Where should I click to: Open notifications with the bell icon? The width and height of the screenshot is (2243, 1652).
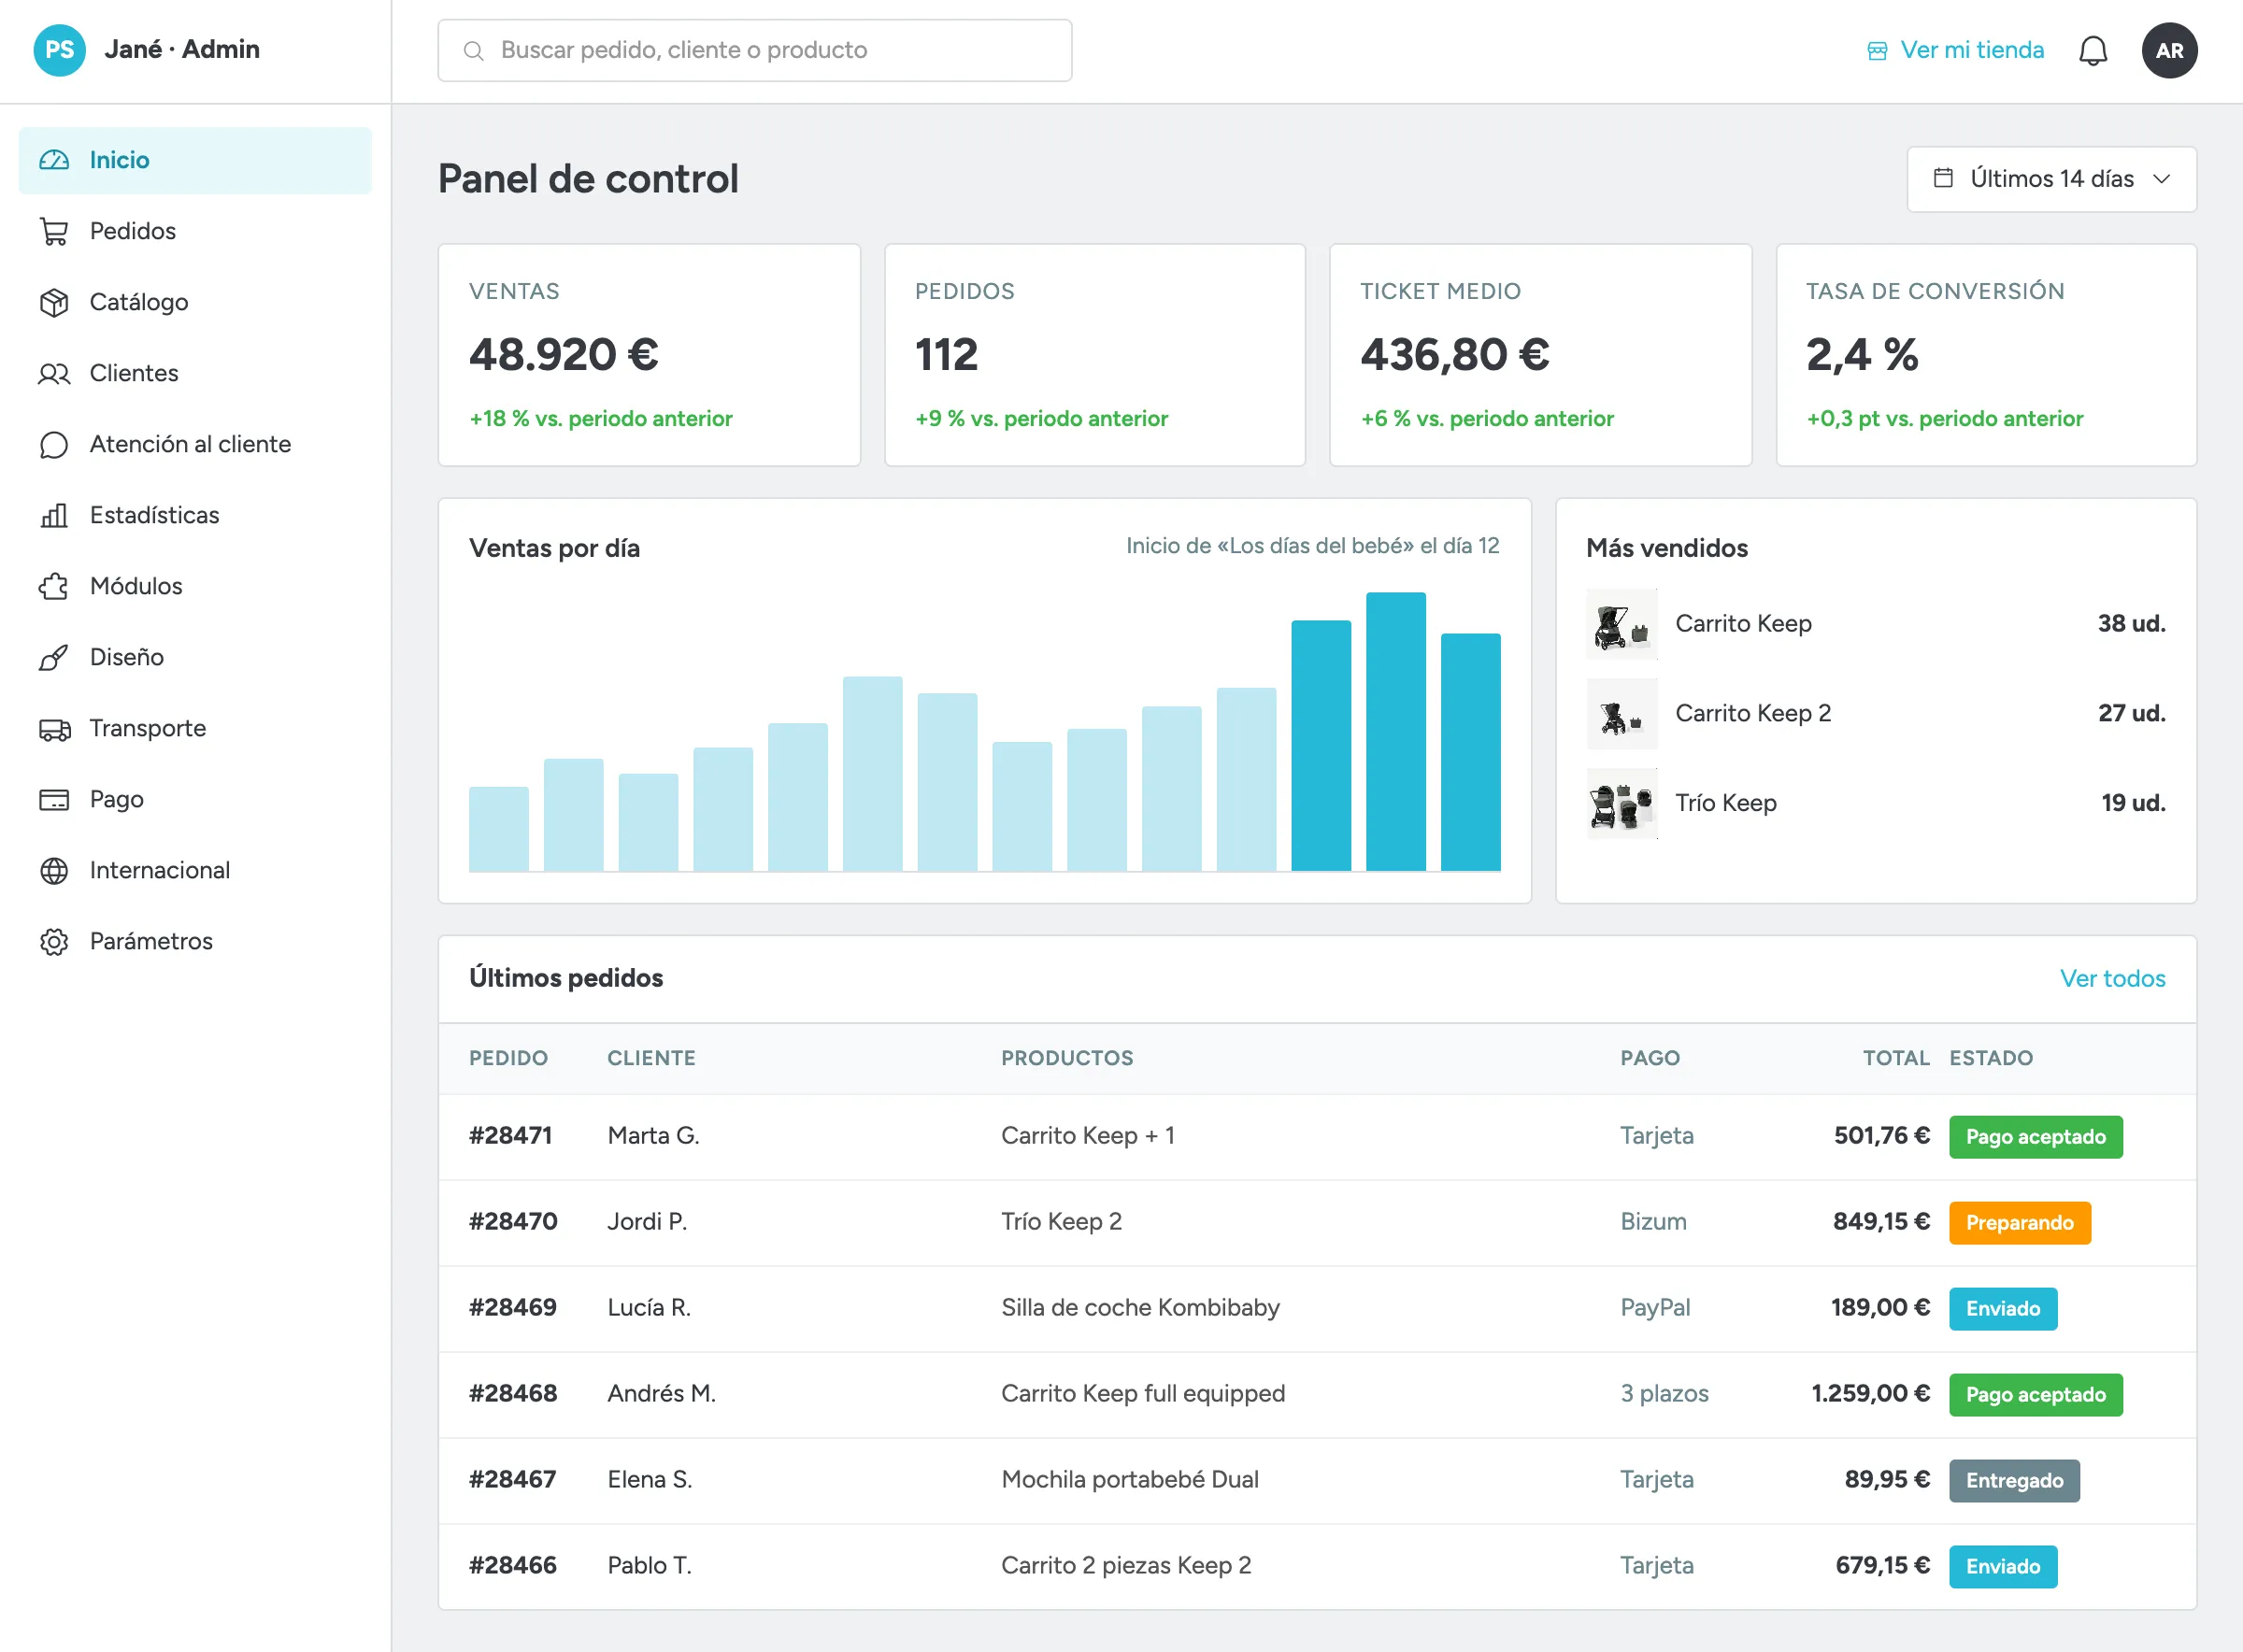coord(2092,50)
